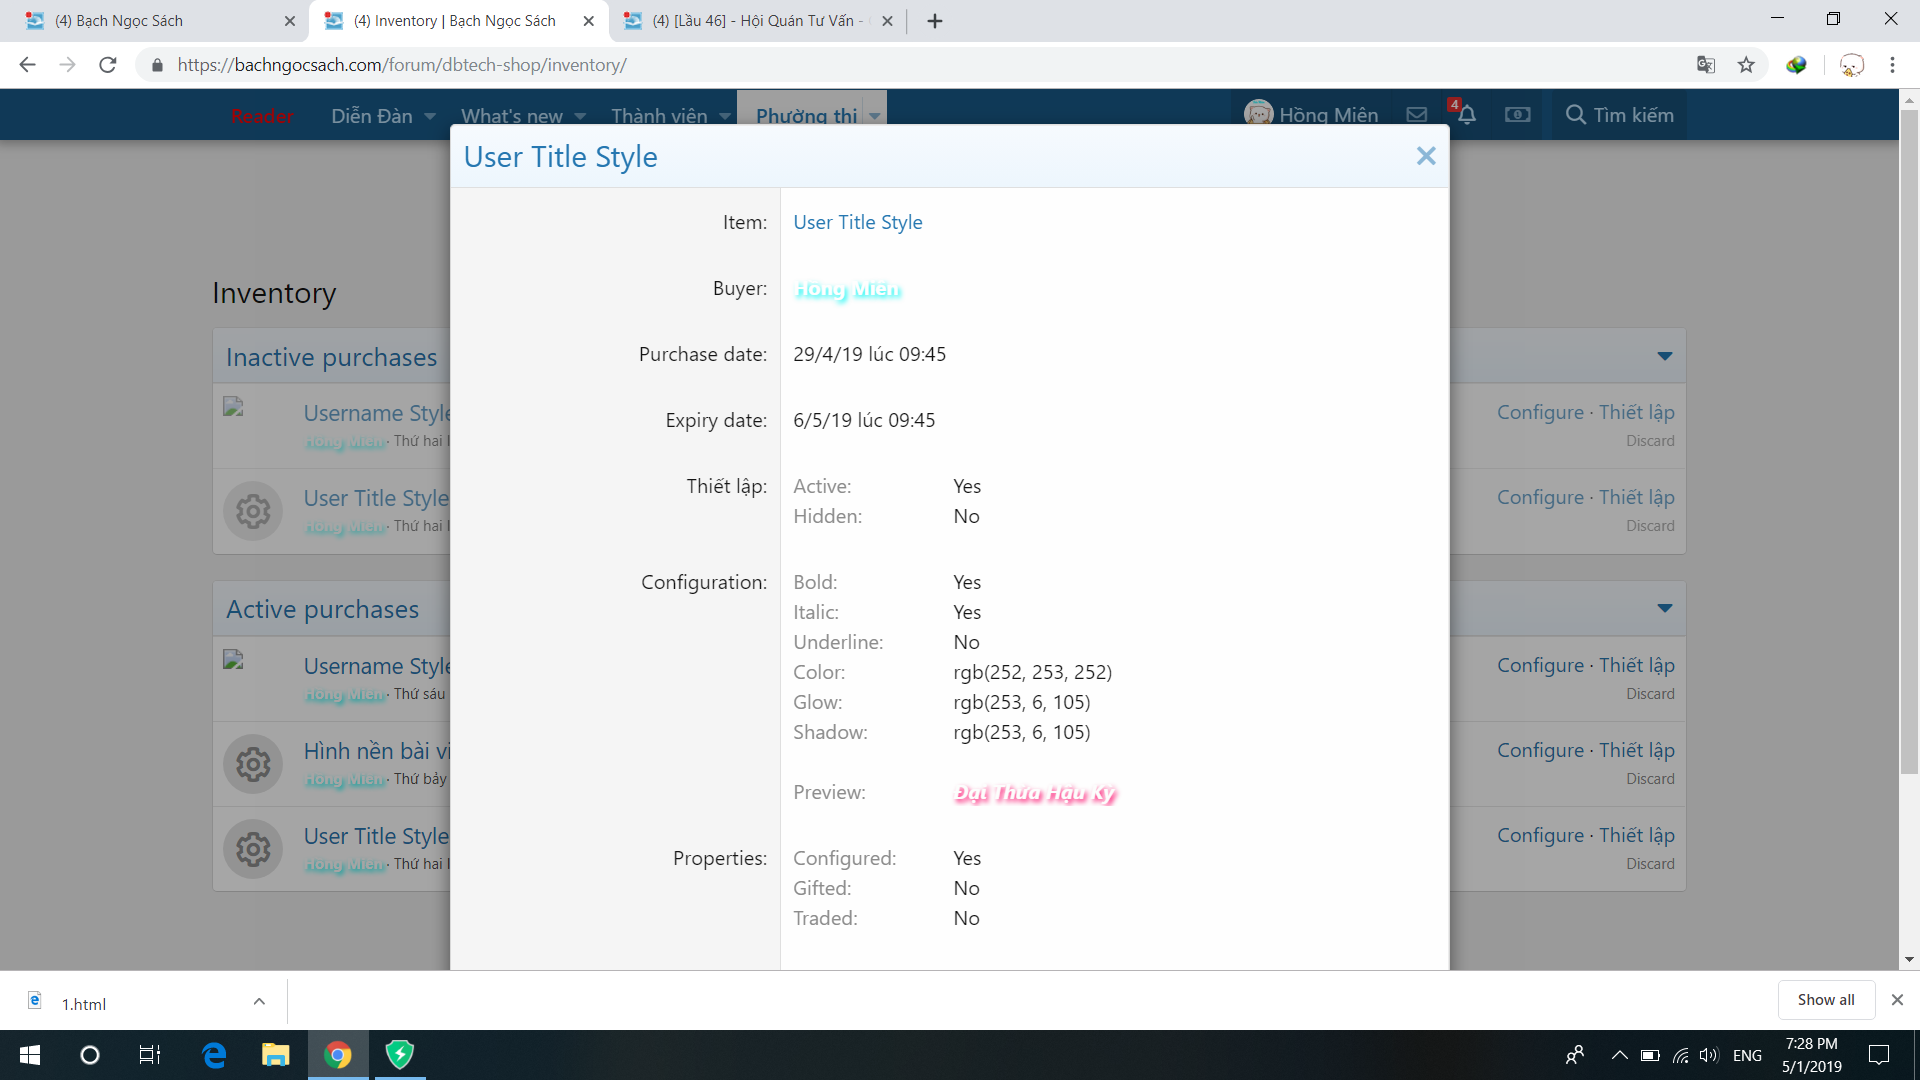Image resolution: width=1920 pixels, height=1080 pixels.
Task: Open the inbox envelope icon
Action: (1417, 115)
